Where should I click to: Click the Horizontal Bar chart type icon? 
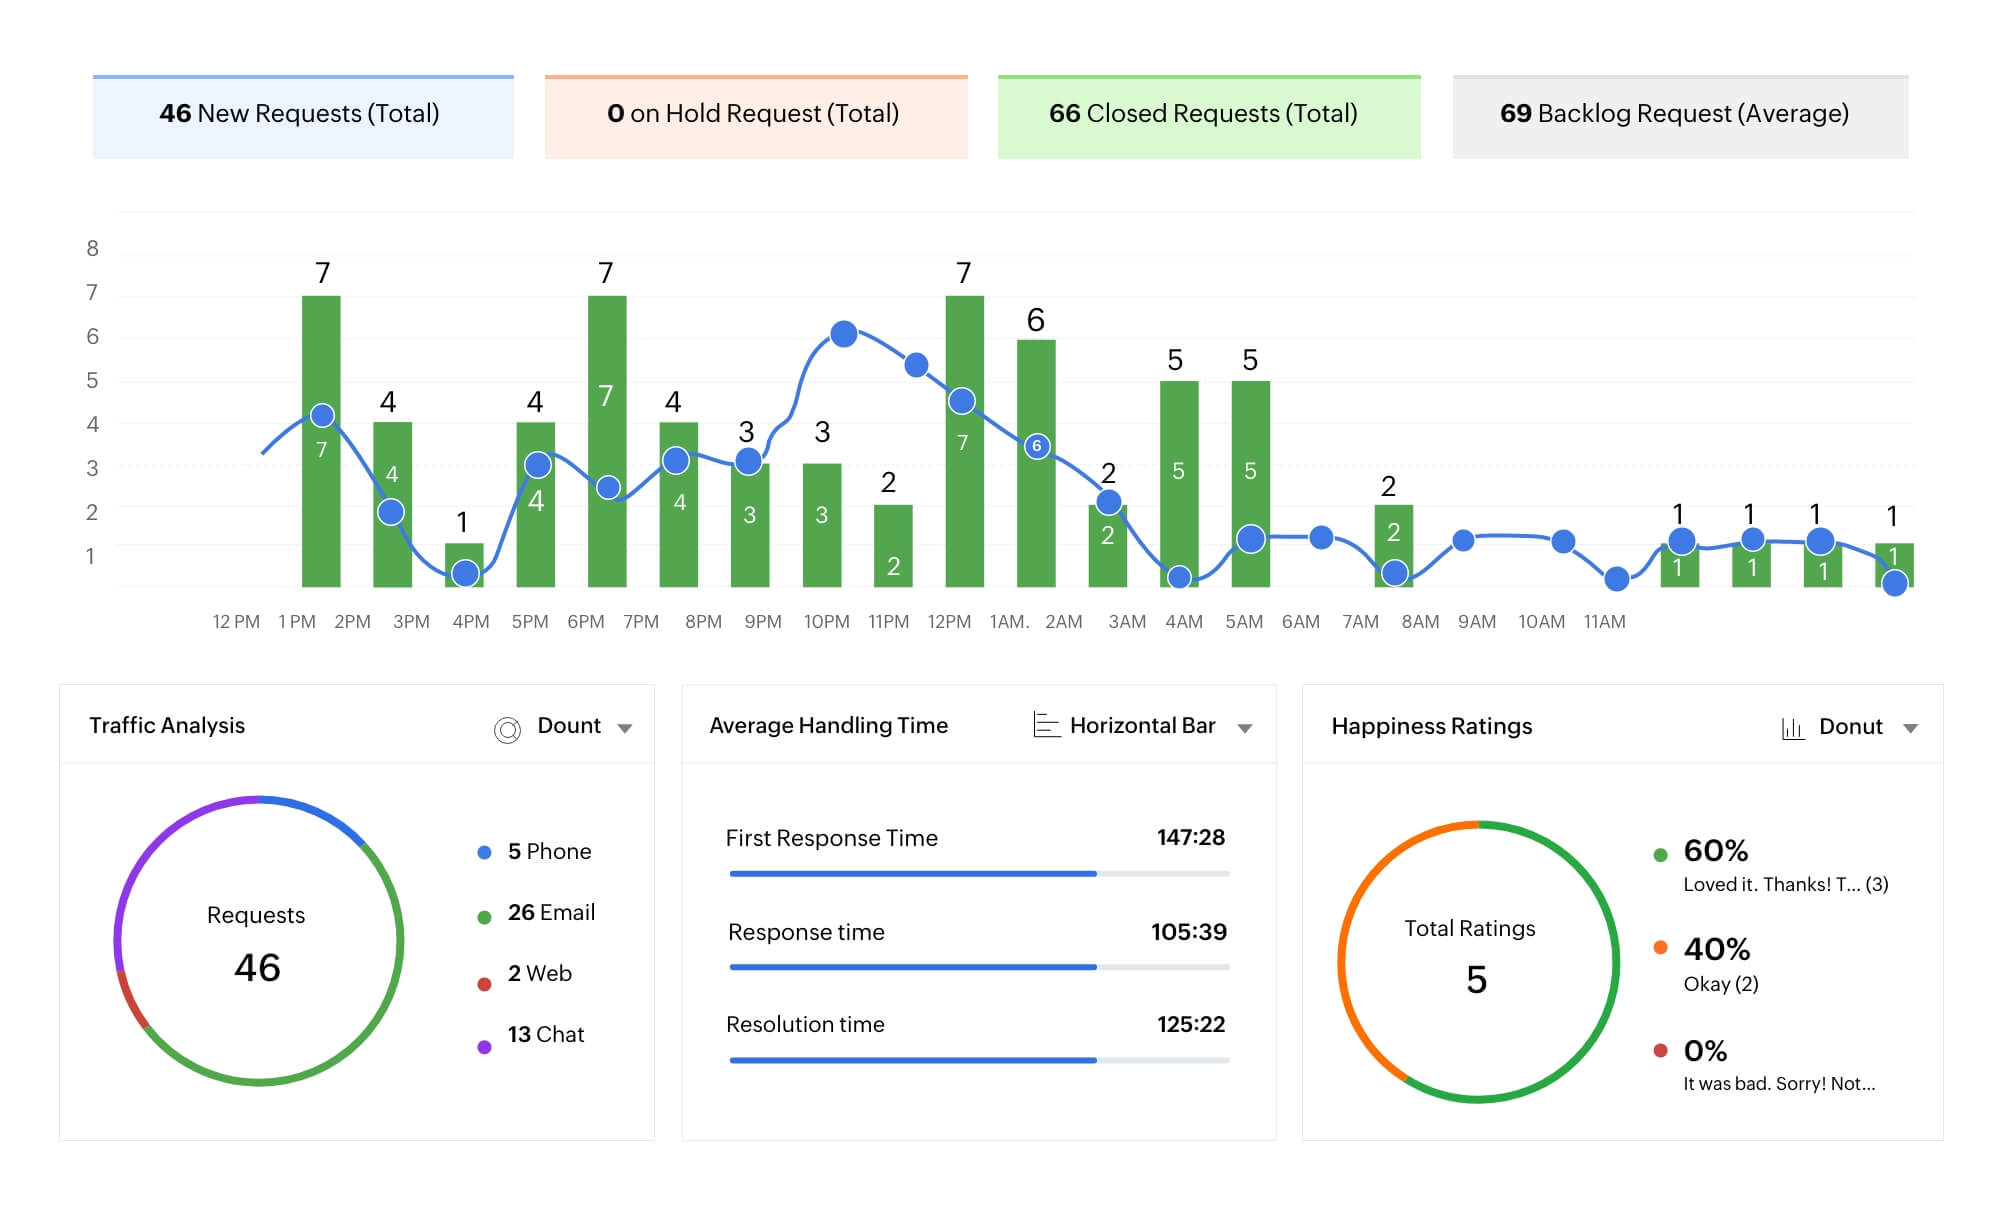[x=1046, y=725]
